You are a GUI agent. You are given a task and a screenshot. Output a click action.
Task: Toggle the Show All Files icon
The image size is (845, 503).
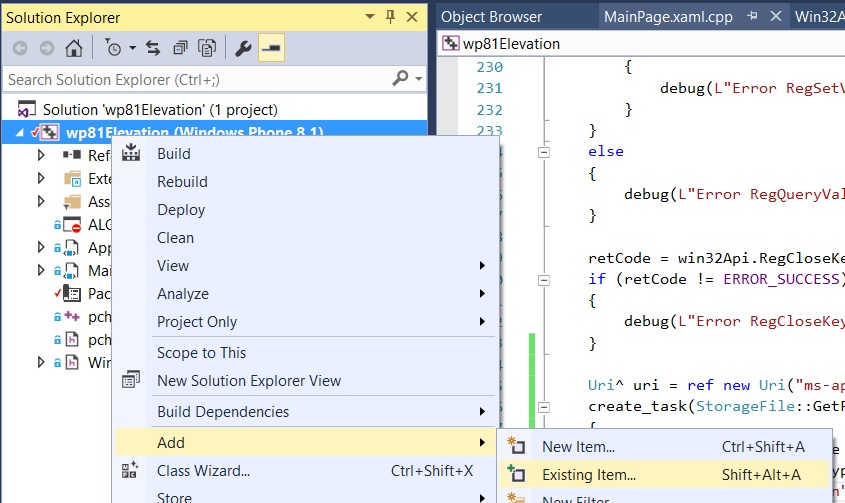coord(206,48)
